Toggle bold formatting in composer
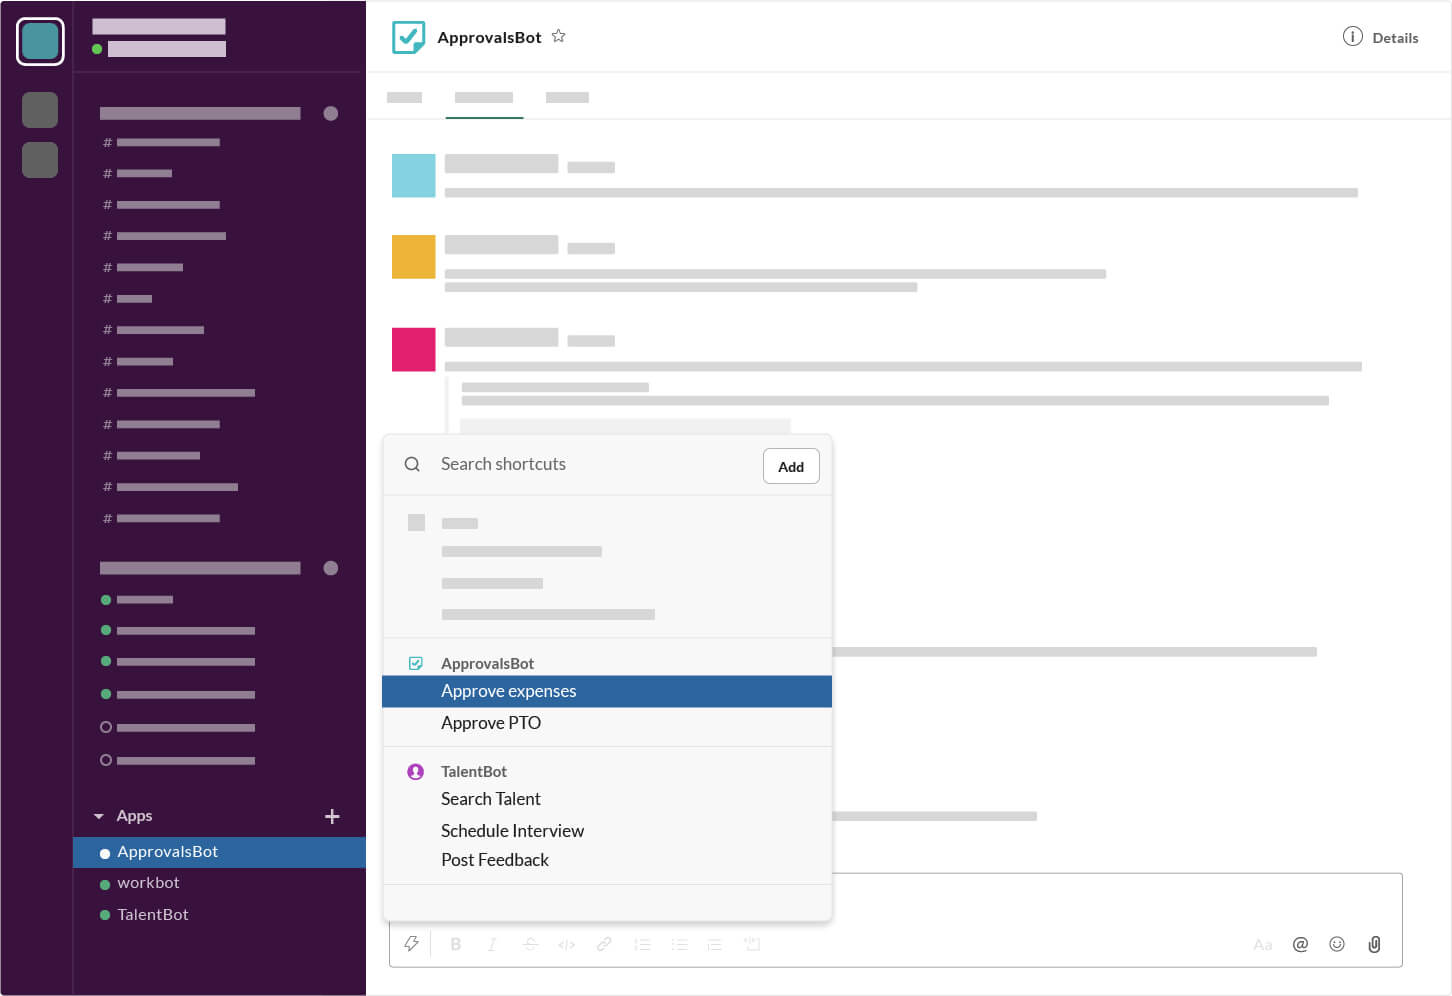Screen dimensions: 1452x996 456,944
